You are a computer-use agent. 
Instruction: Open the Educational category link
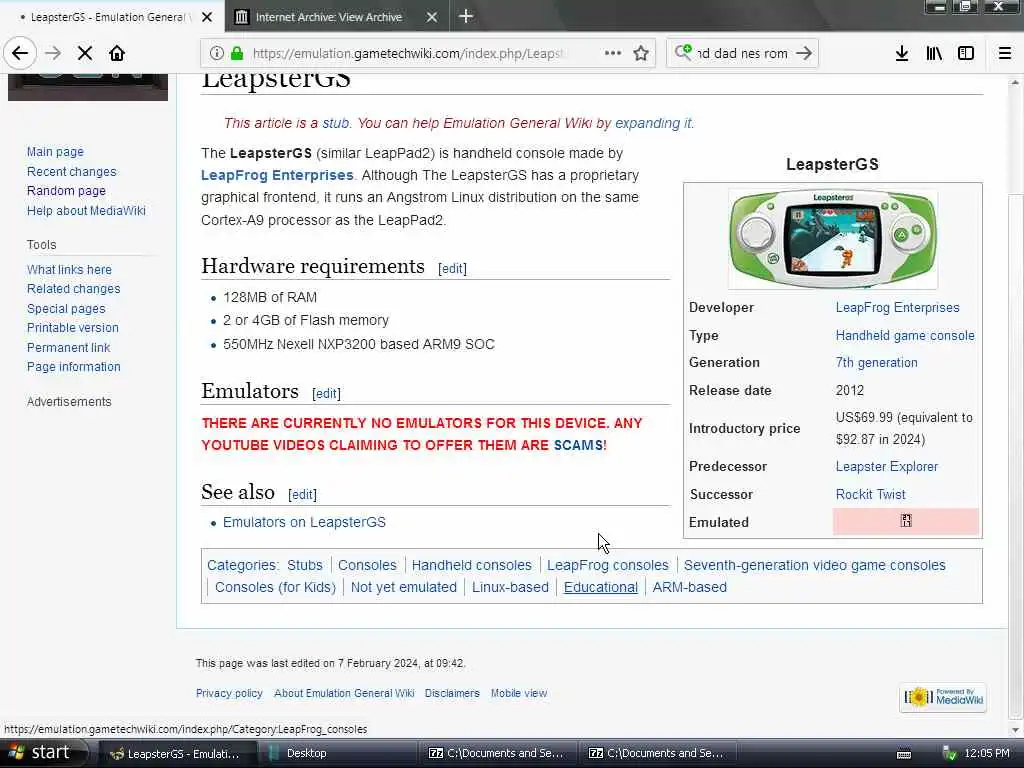point(601,587)
